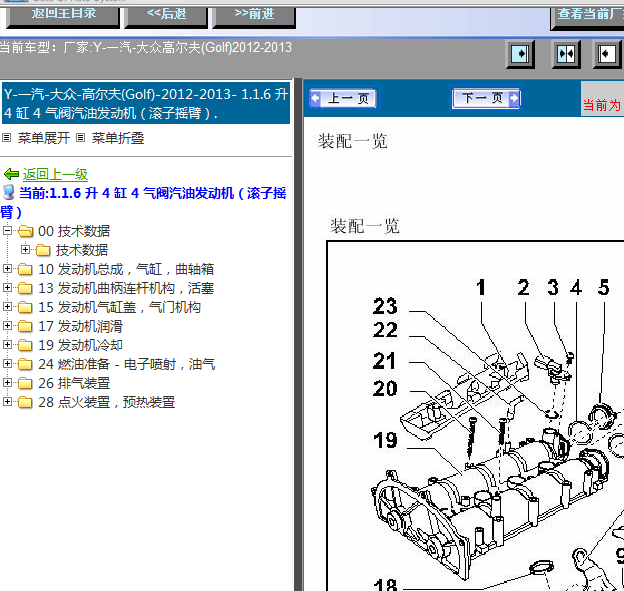The width and height of the screenshot is (624, 591).
Task: Click part number 19 in diagram
Action: (385, 440)
